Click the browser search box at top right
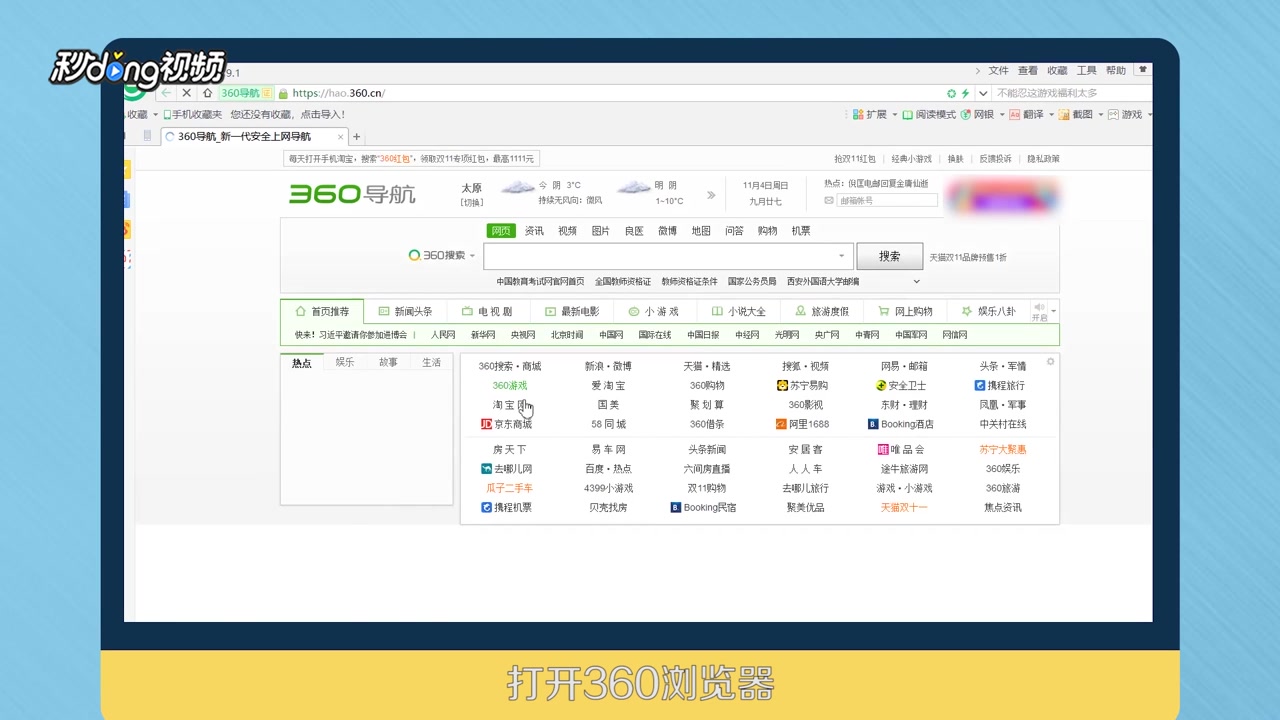 point(1070,93)
